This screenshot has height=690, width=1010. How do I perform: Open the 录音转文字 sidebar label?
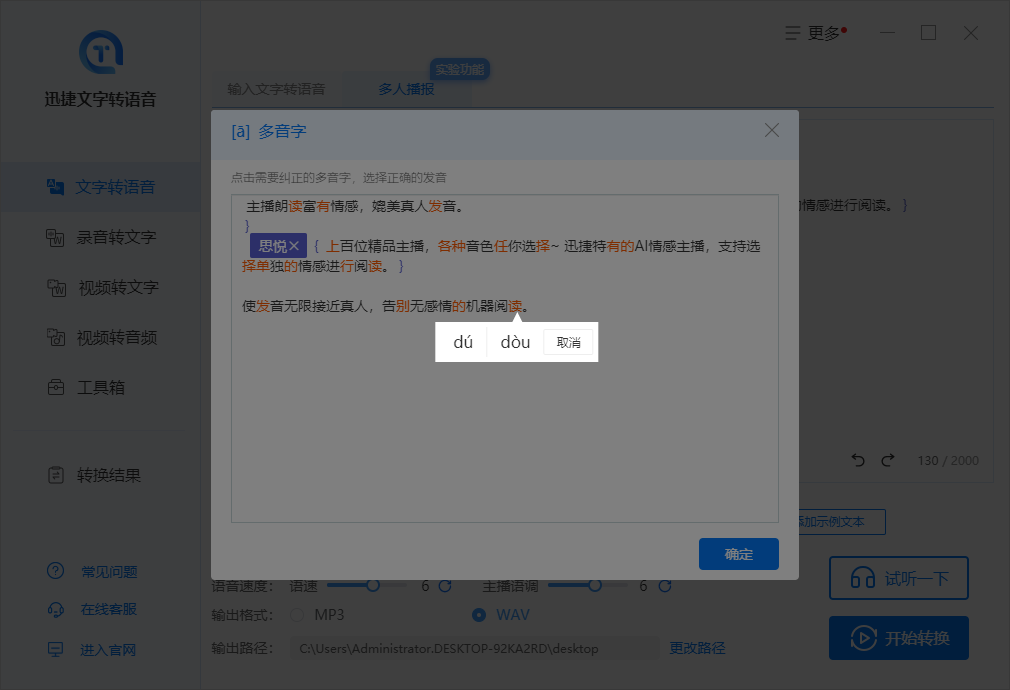tap(117, 237)
